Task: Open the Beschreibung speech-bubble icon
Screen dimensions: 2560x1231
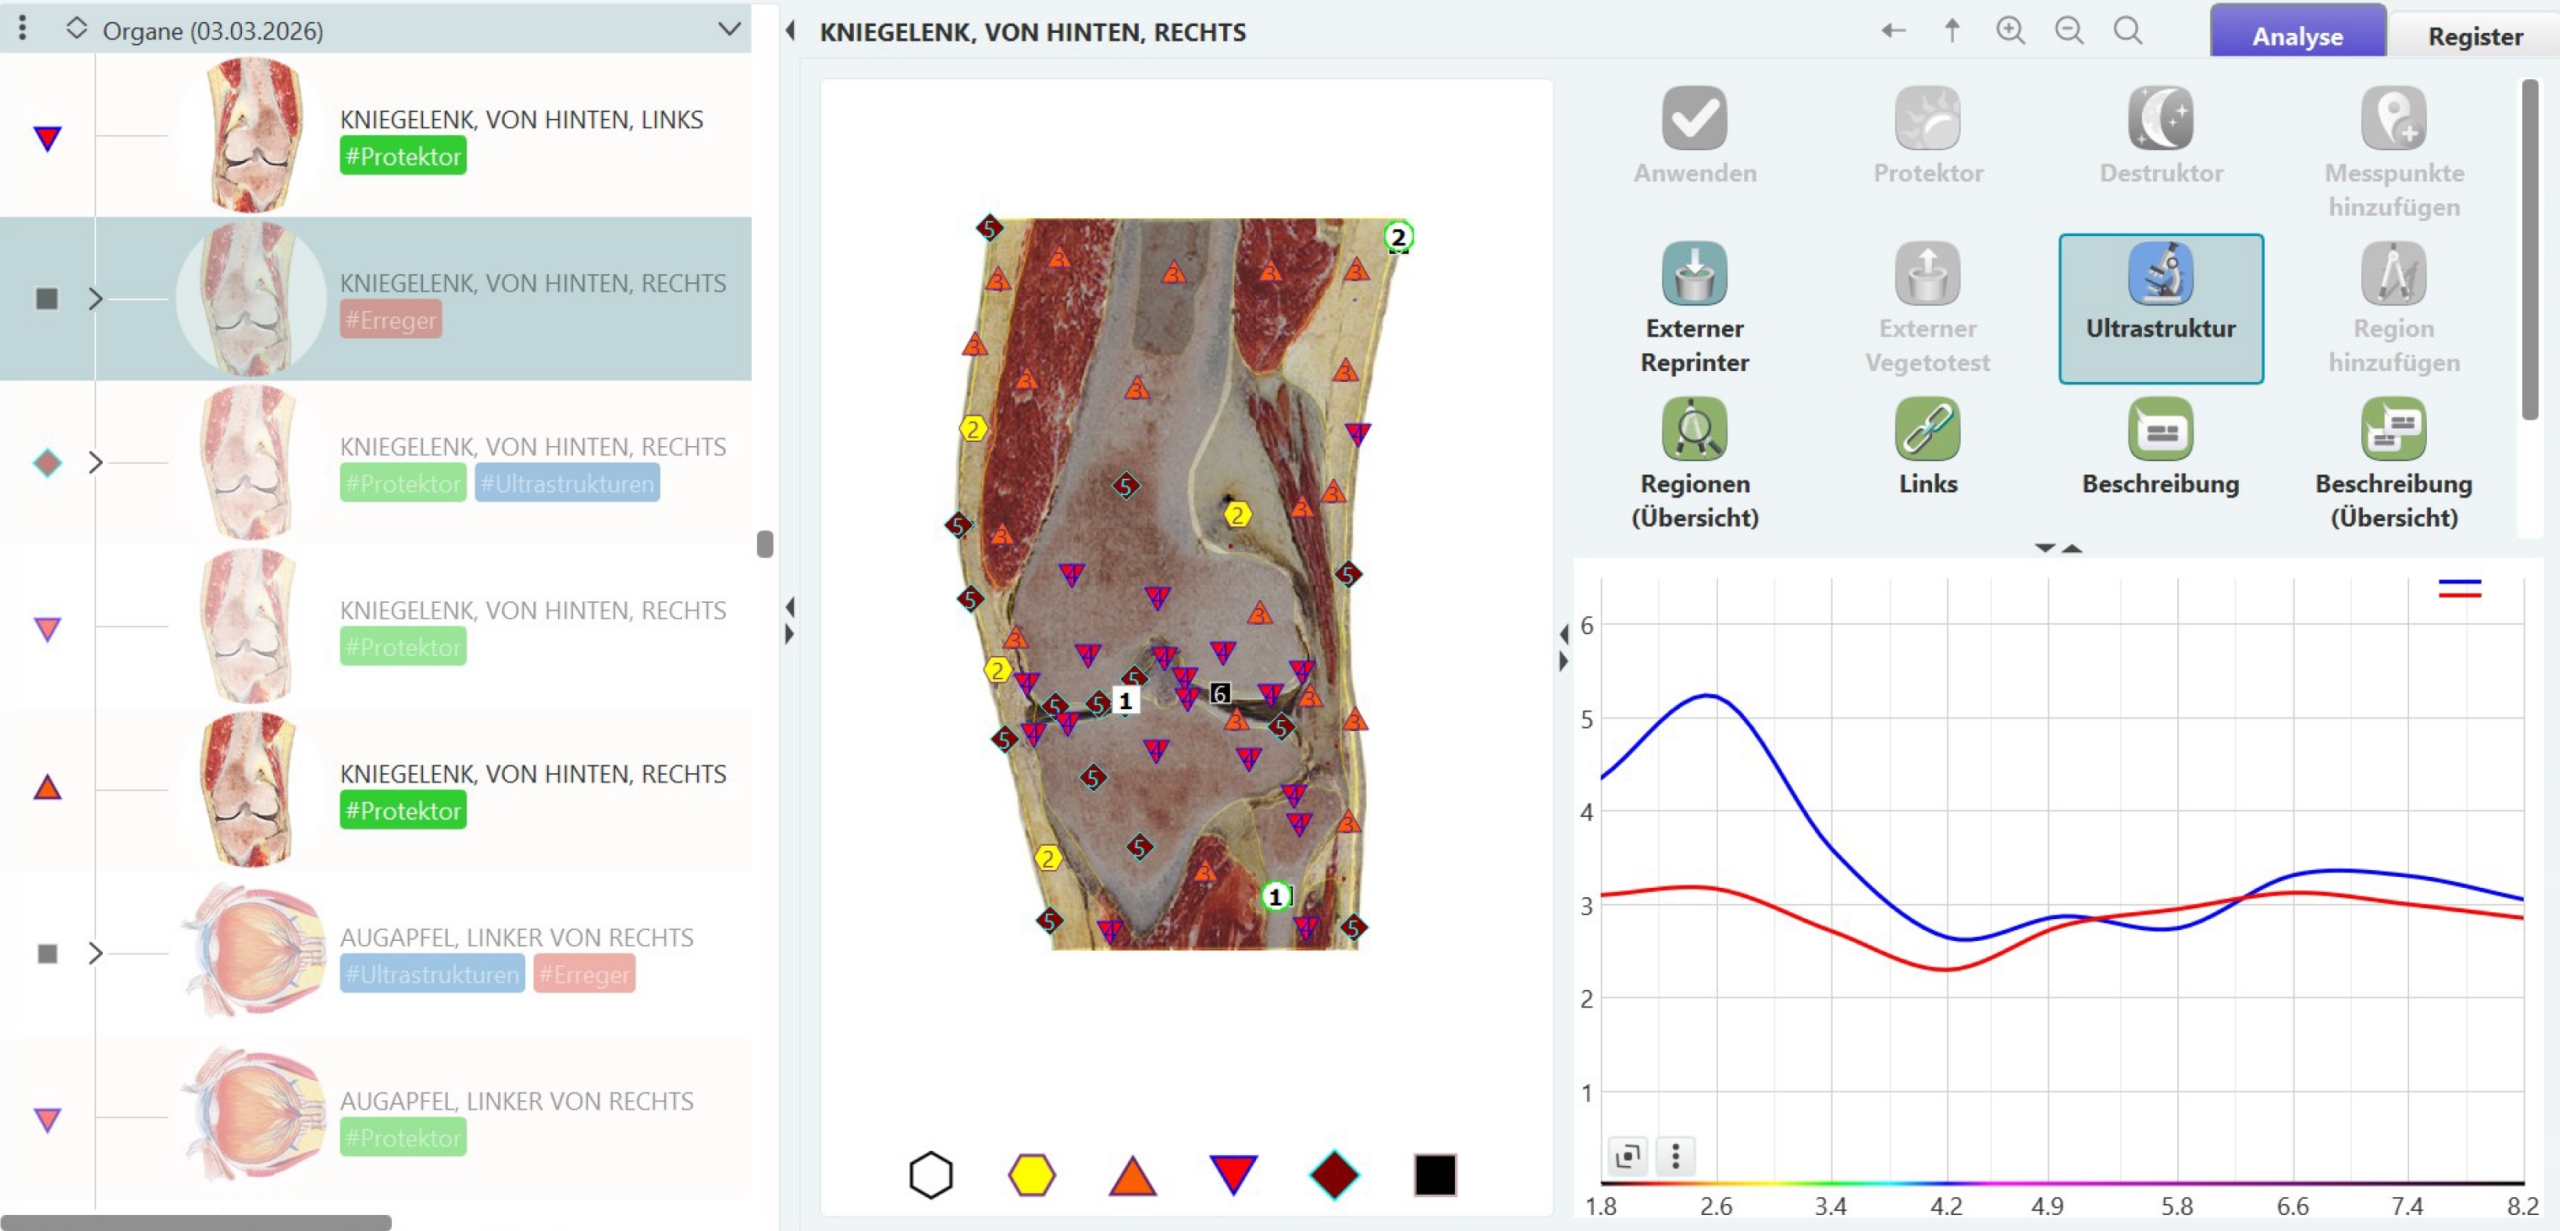Action: coord(2160,430)
